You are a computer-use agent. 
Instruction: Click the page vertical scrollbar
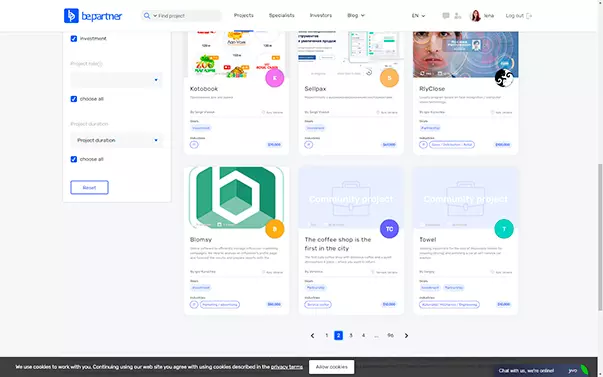pos(600,237)
